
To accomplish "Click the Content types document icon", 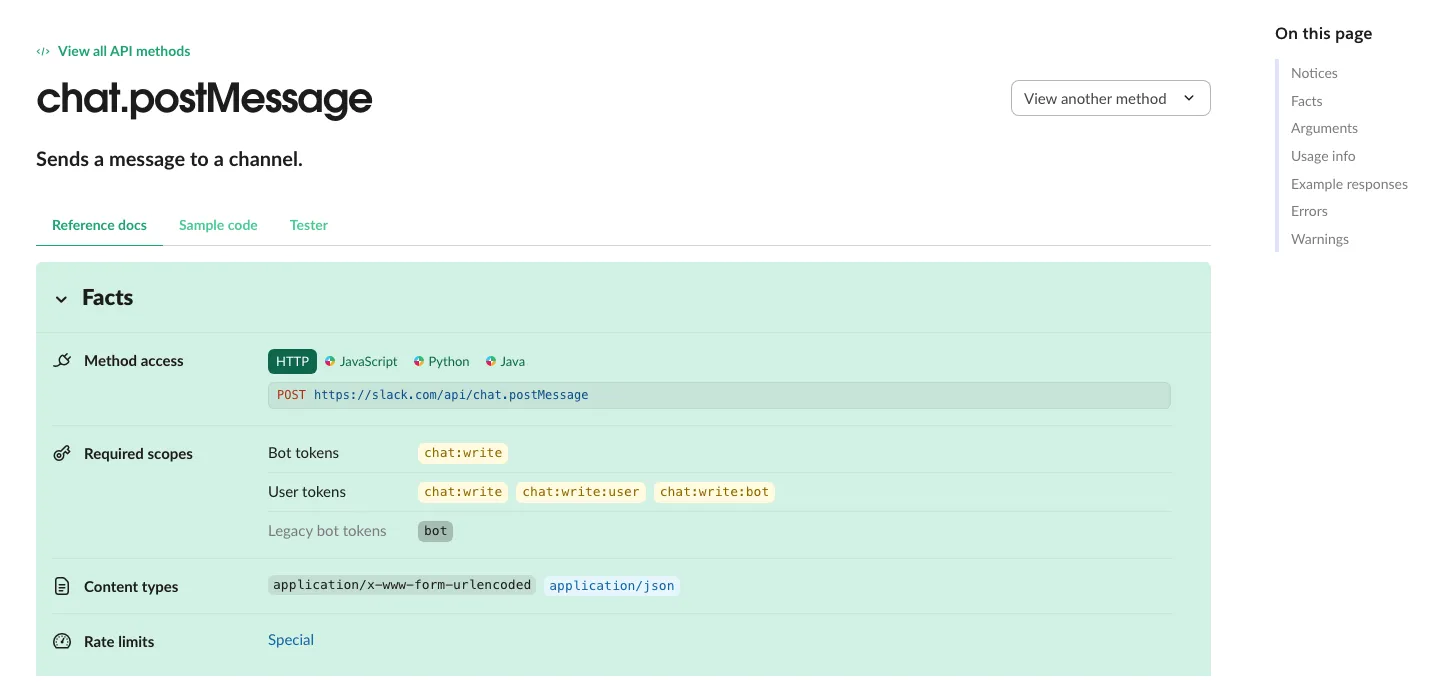I will [x=62, y=587].
